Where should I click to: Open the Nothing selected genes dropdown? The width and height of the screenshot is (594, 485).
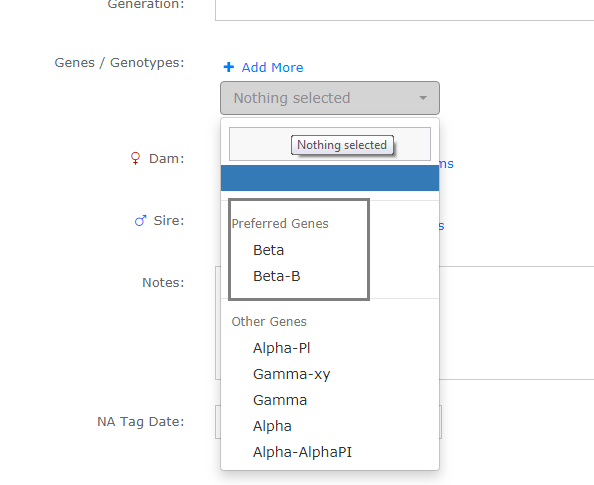[330, 98]
